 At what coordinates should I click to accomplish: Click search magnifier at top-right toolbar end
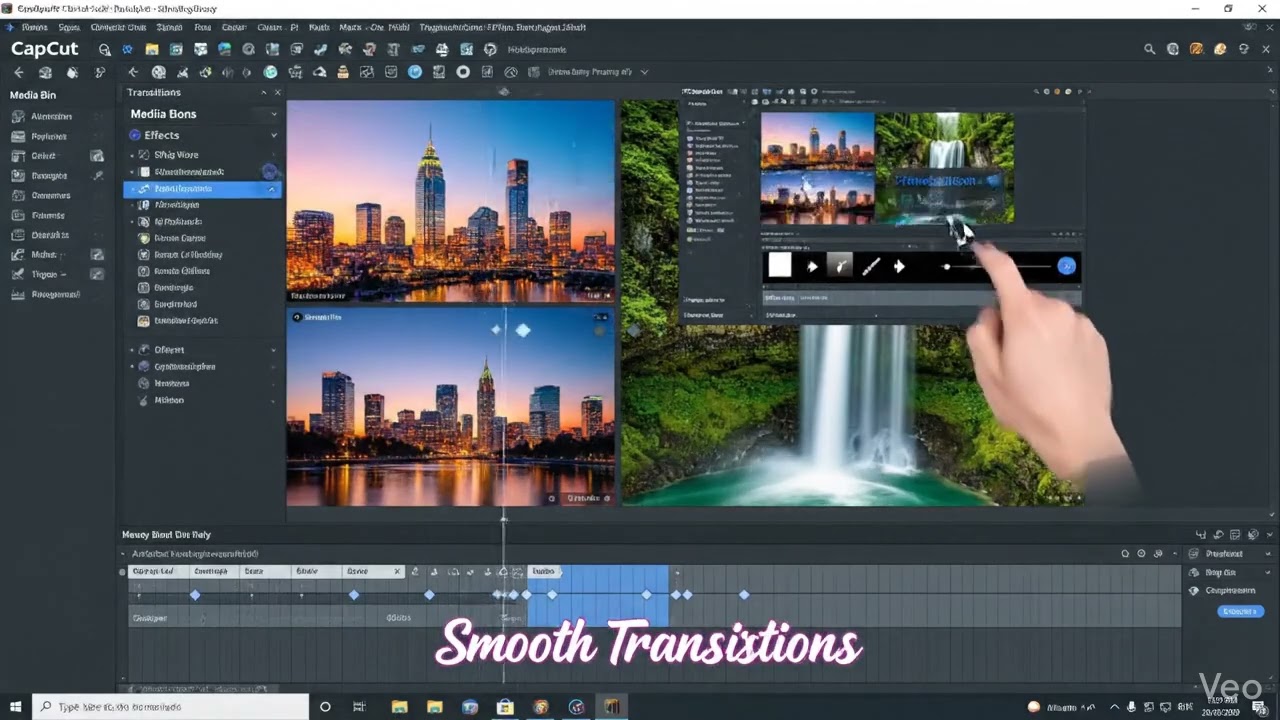[1150, 49]
